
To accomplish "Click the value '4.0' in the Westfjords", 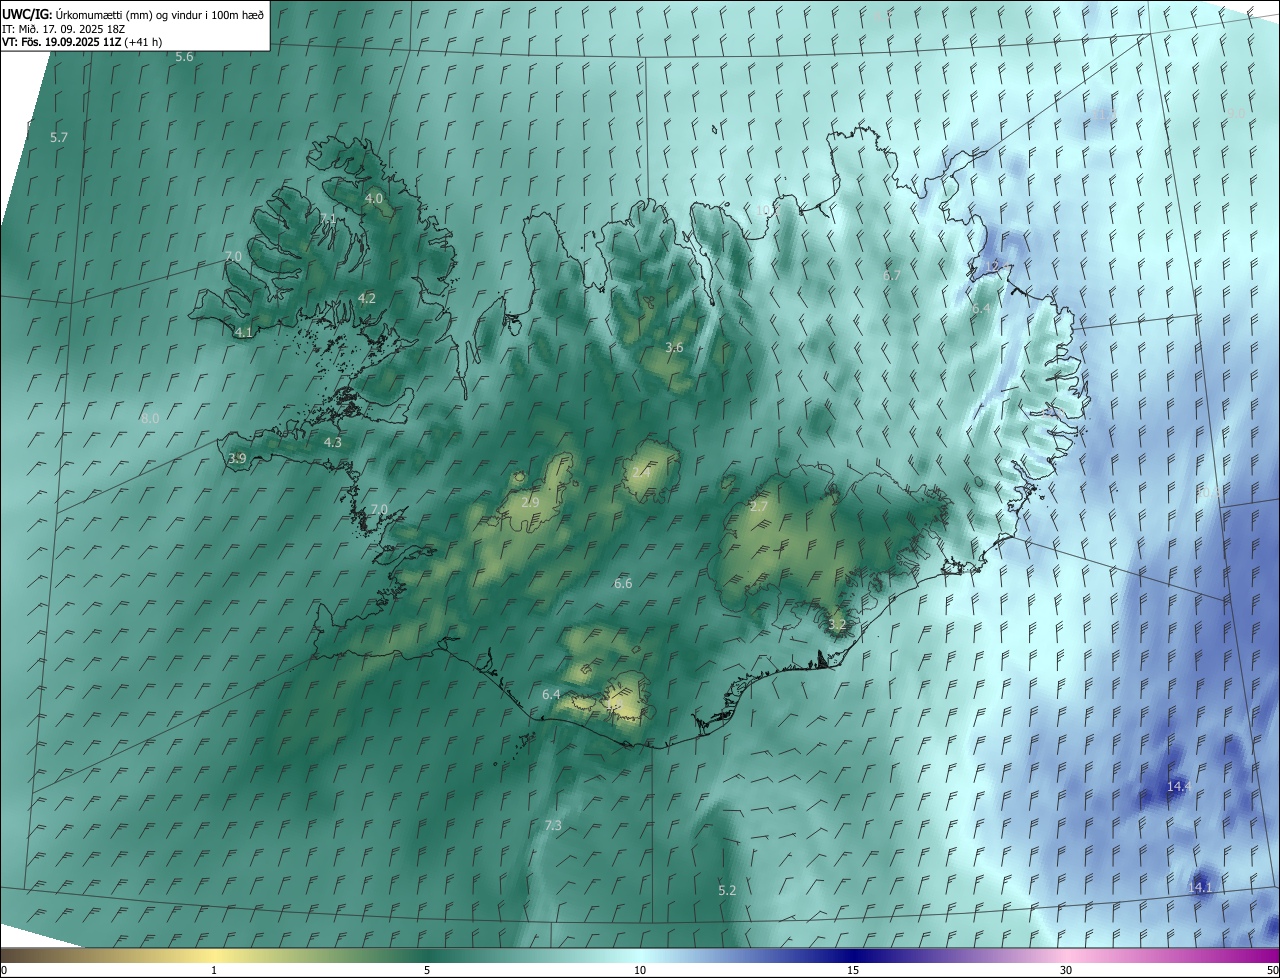I will (373, 199).
